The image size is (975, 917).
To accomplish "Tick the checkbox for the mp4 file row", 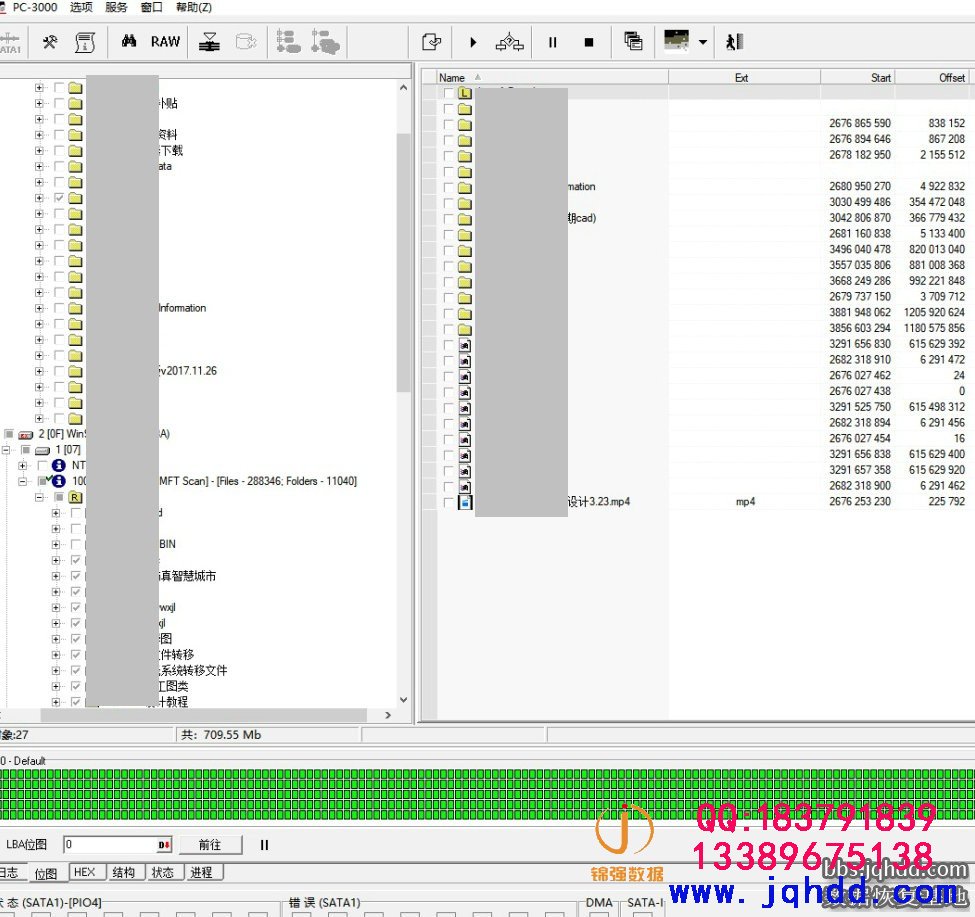I will 448,502.
